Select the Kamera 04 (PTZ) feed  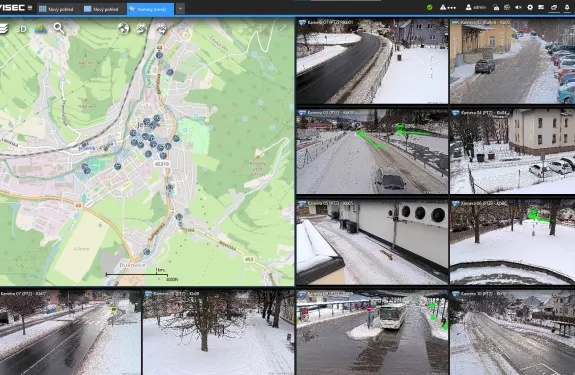512,151
